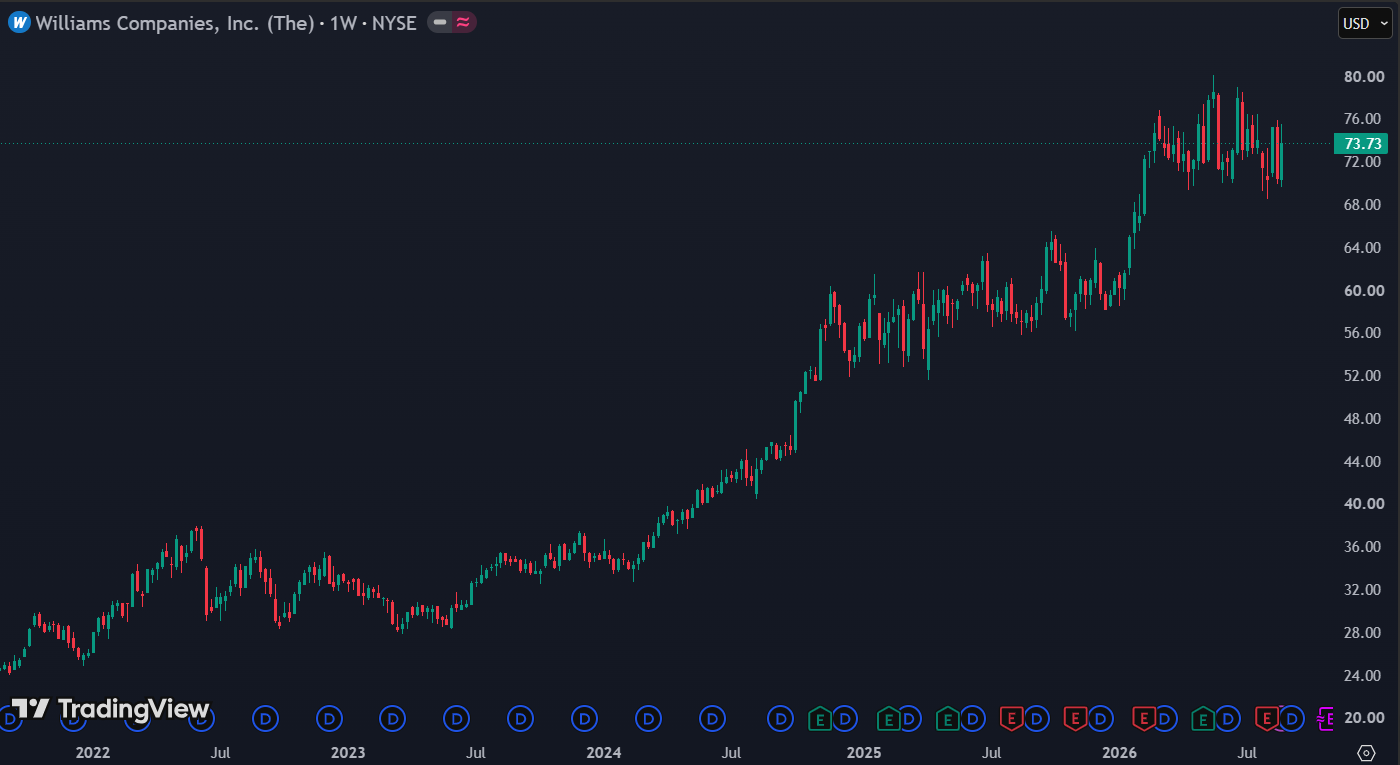The image size is (1400, 765).
Task: Open the dividend marker just left of the 2023 label
Action: (x=329, y=718)
